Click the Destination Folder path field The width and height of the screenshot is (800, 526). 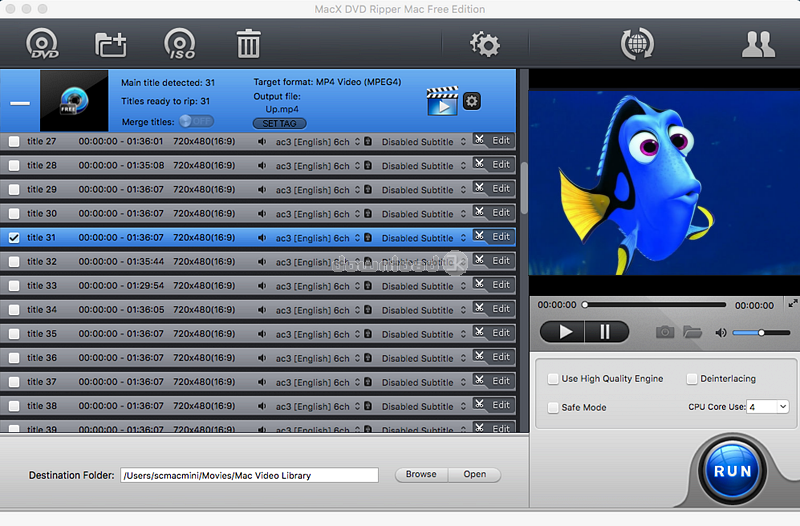pyautogui.click(x=249, y=475)
